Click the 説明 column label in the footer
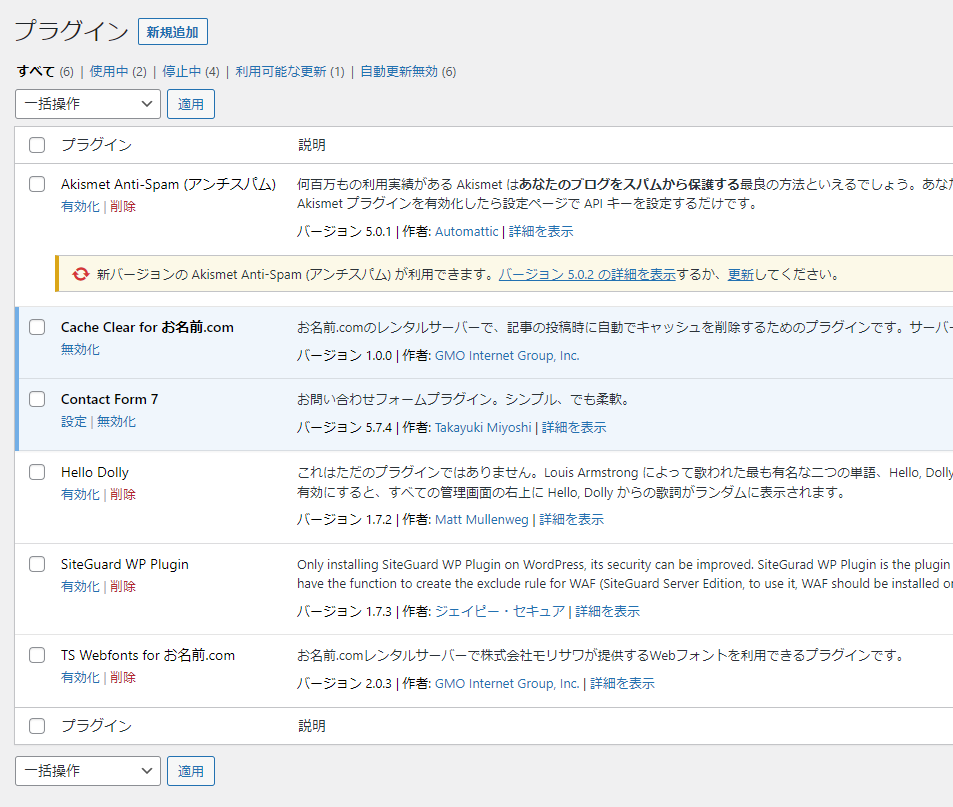Image resolution: width=953 pixels, height=807 pixels. [312, 726]
